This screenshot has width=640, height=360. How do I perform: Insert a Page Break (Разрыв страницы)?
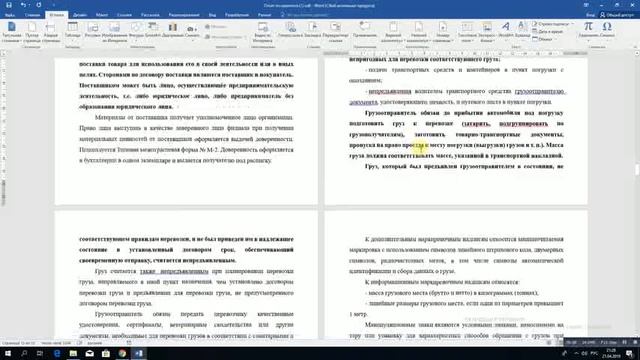51,32
